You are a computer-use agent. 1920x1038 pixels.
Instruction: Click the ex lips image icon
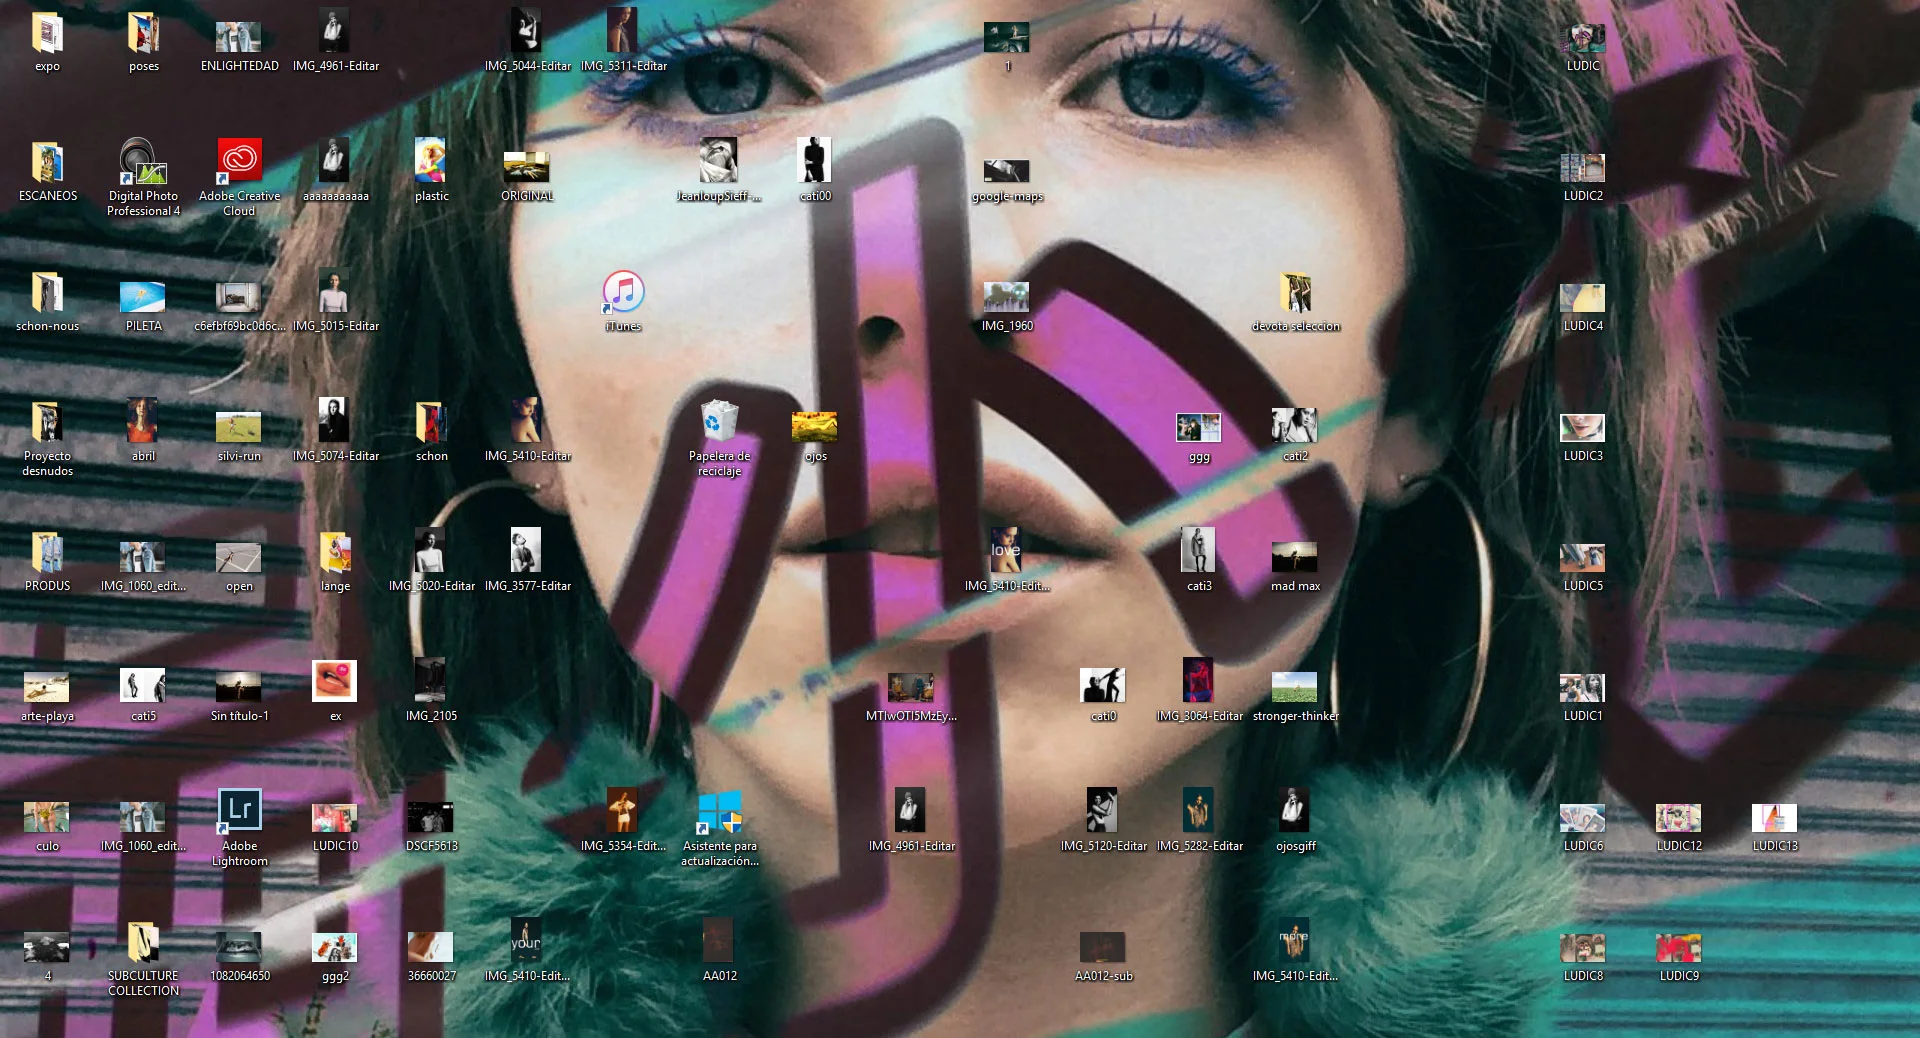tap(335, 680)
